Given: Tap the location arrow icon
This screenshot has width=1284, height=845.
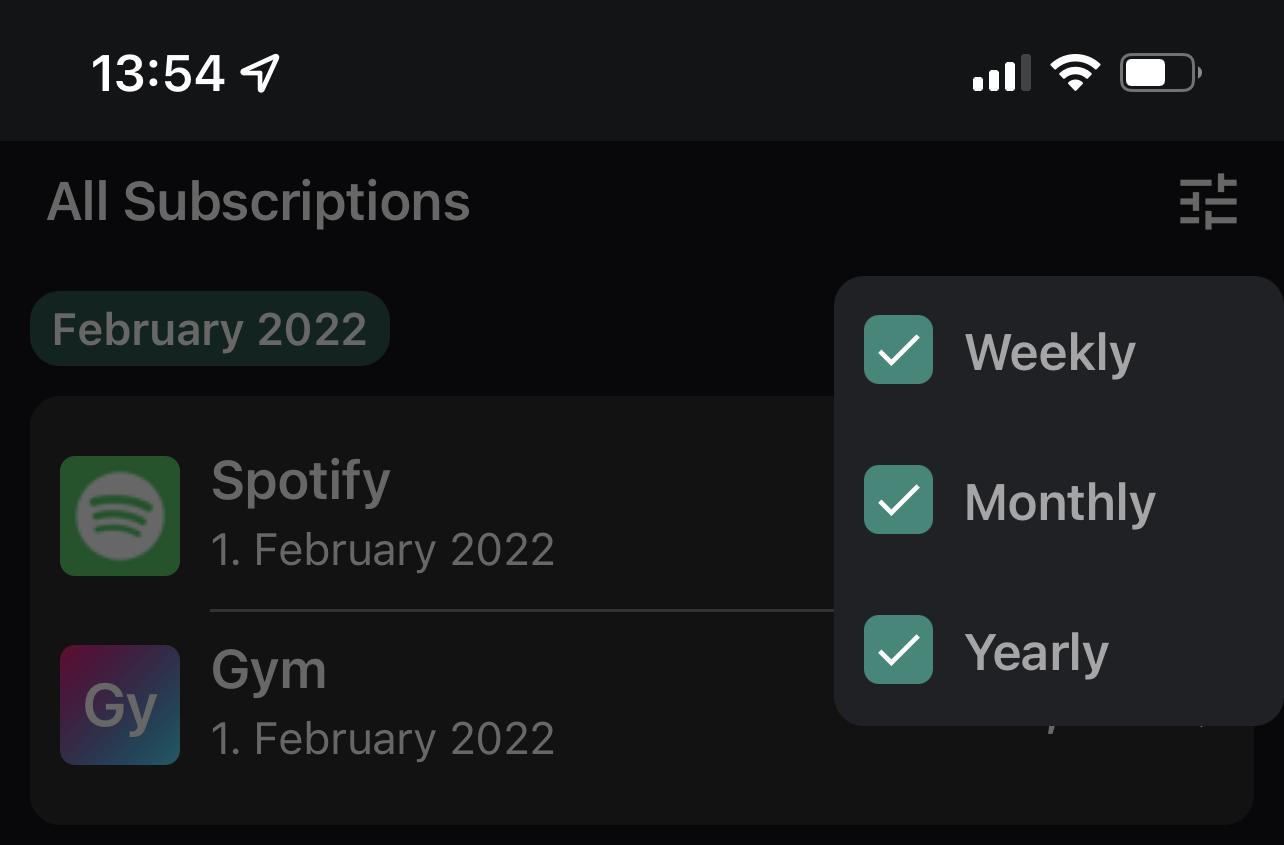Looking at the screenshot, I should pyautogui.click(x=261, y=73).
